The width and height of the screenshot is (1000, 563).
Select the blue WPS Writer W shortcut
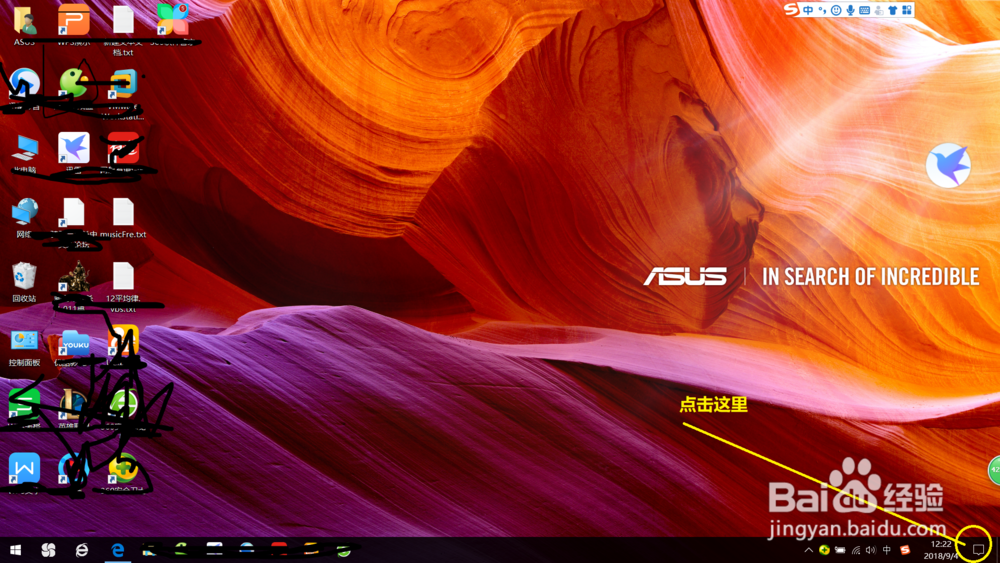(24, 473)
